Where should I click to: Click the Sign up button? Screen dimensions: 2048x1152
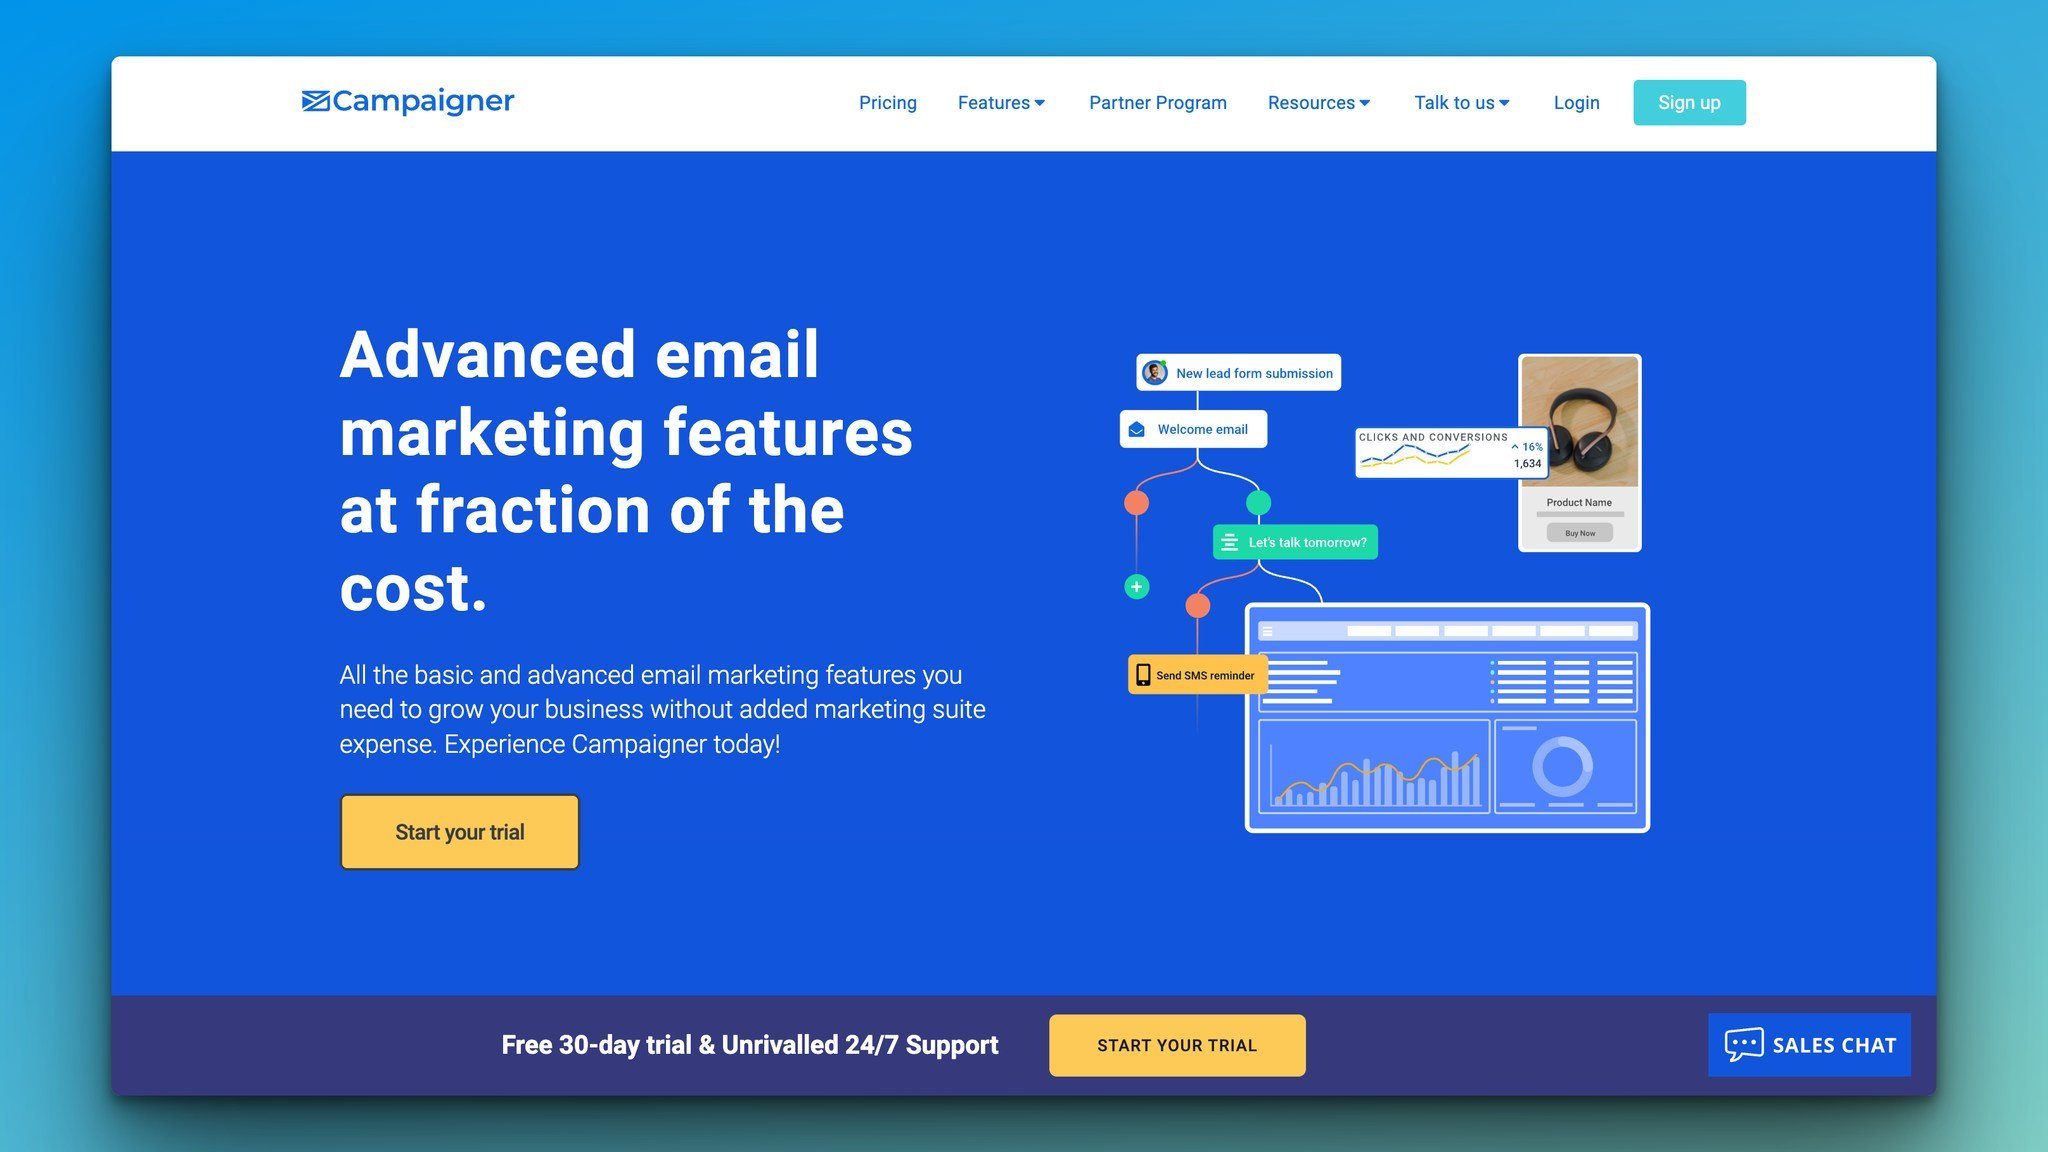[1688, 101]
